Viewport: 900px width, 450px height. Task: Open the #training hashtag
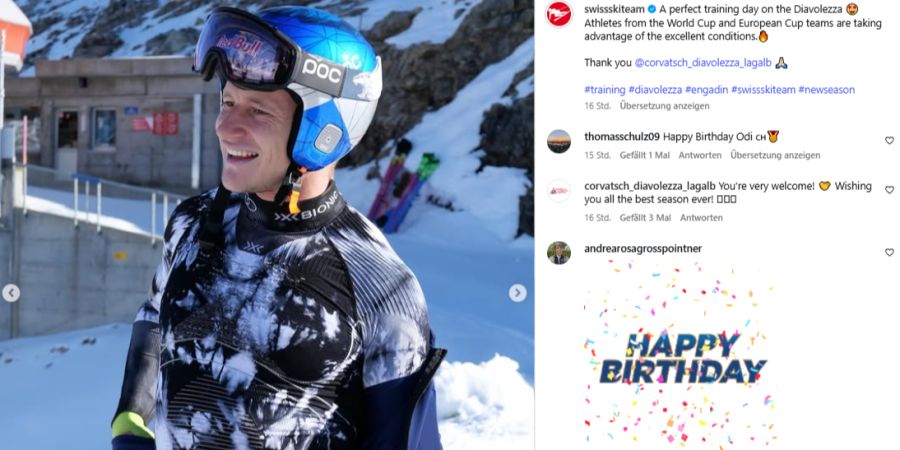(605, 90)
